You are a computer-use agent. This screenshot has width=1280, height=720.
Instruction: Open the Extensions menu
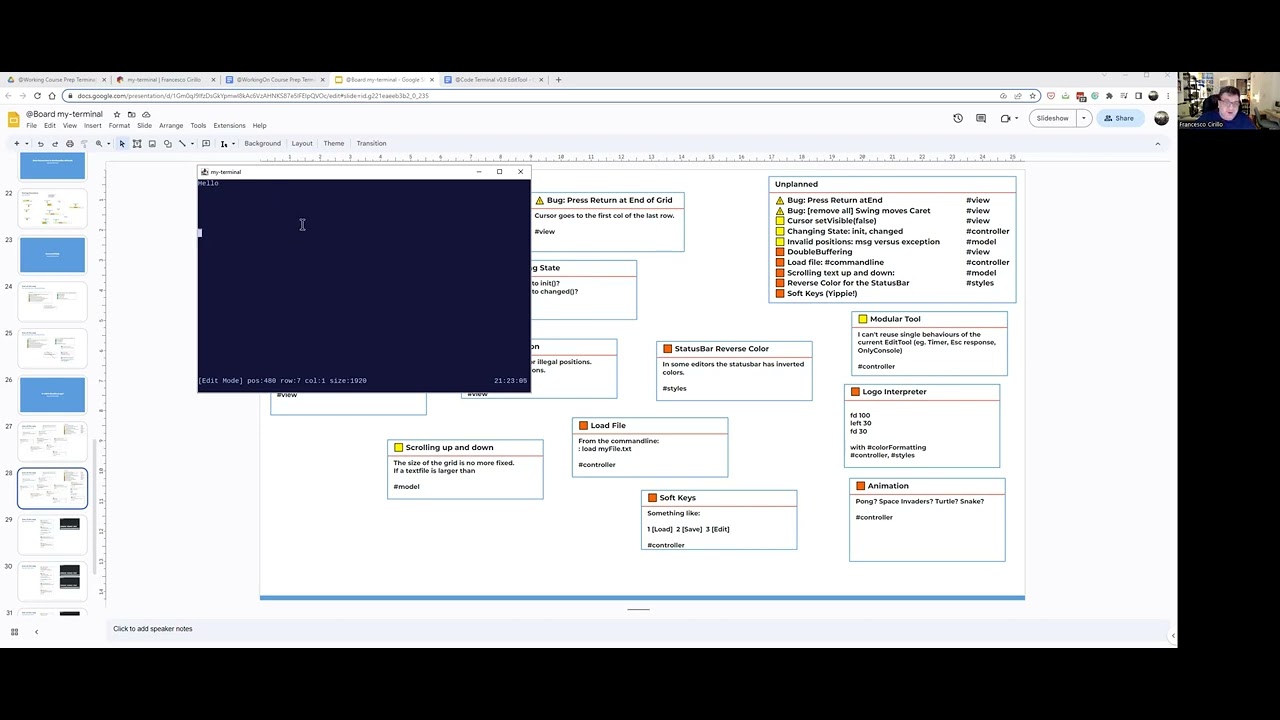pos(229,126)
